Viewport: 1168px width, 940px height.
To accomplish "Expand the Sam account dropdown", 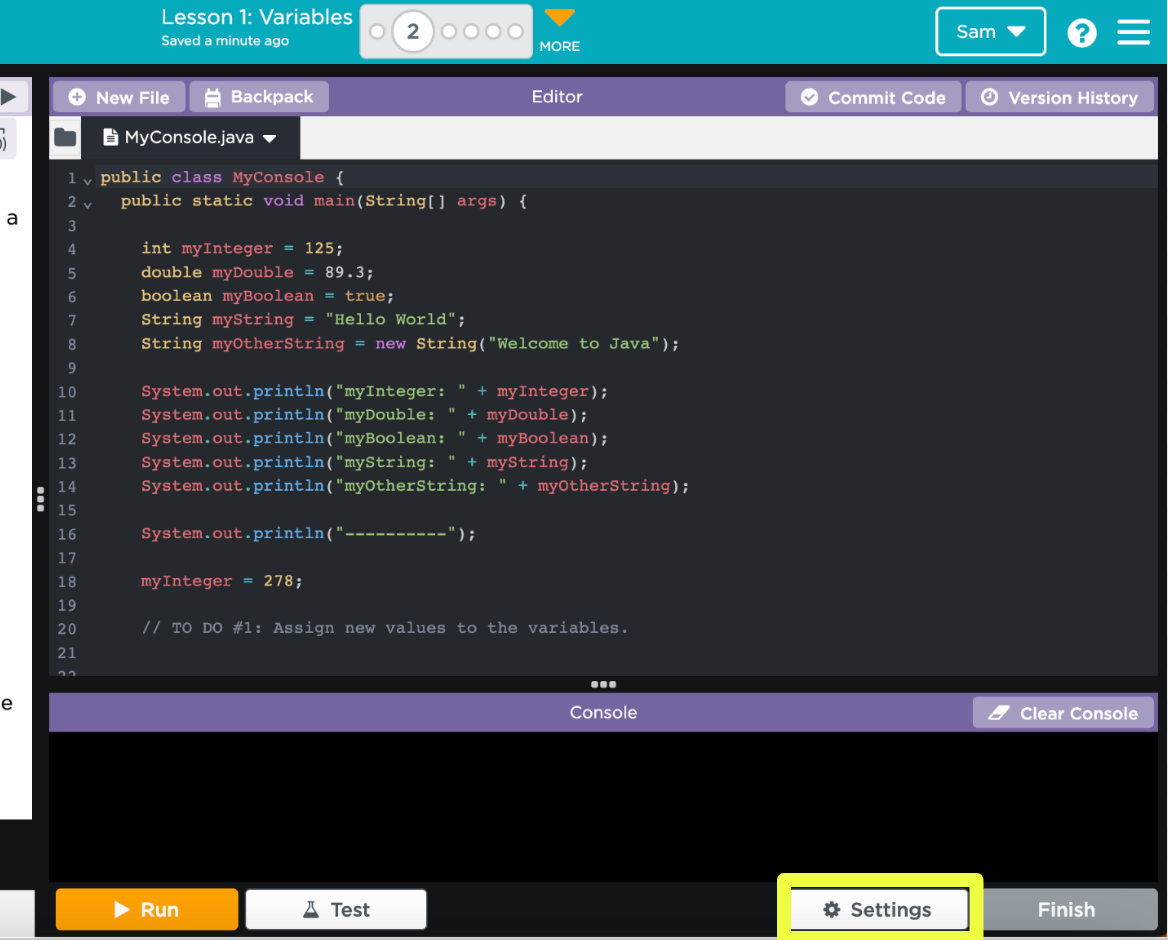I will tap(990, 32).
